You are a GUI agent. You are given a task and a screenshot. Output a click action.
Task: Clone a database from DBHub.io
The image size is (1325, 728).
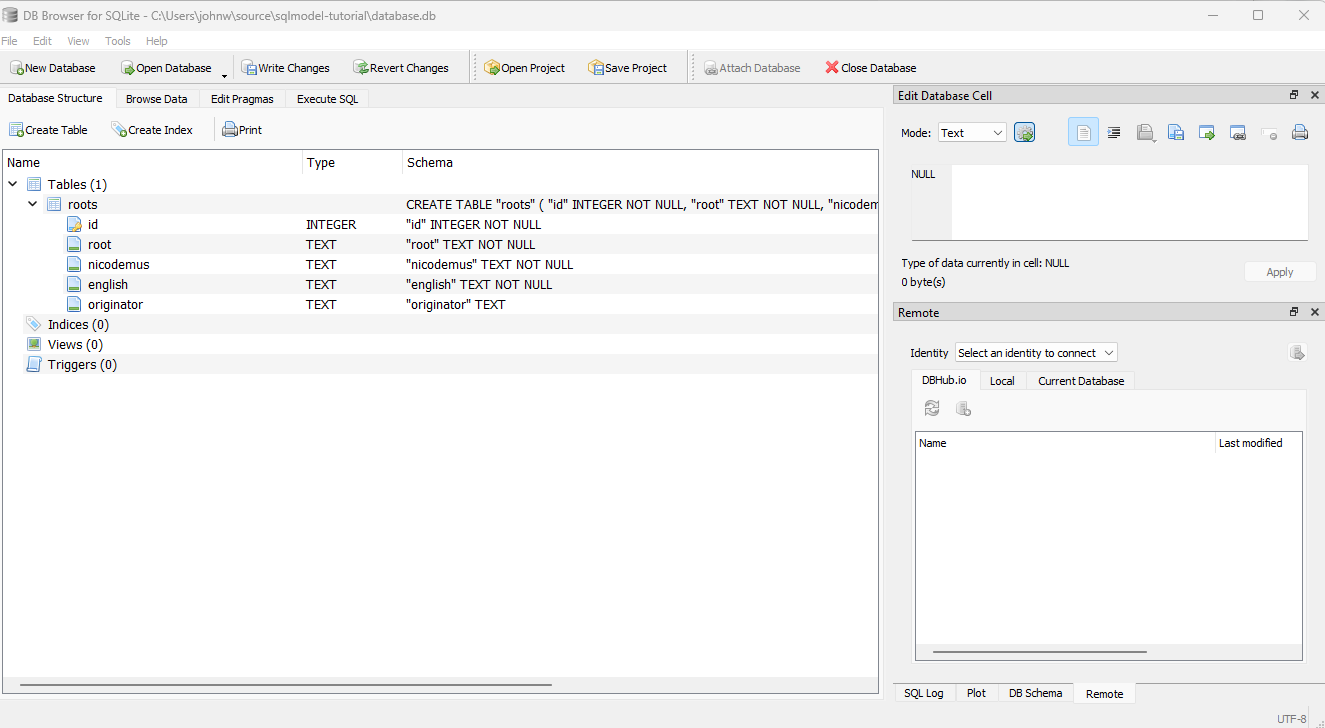tap(962, 408)
